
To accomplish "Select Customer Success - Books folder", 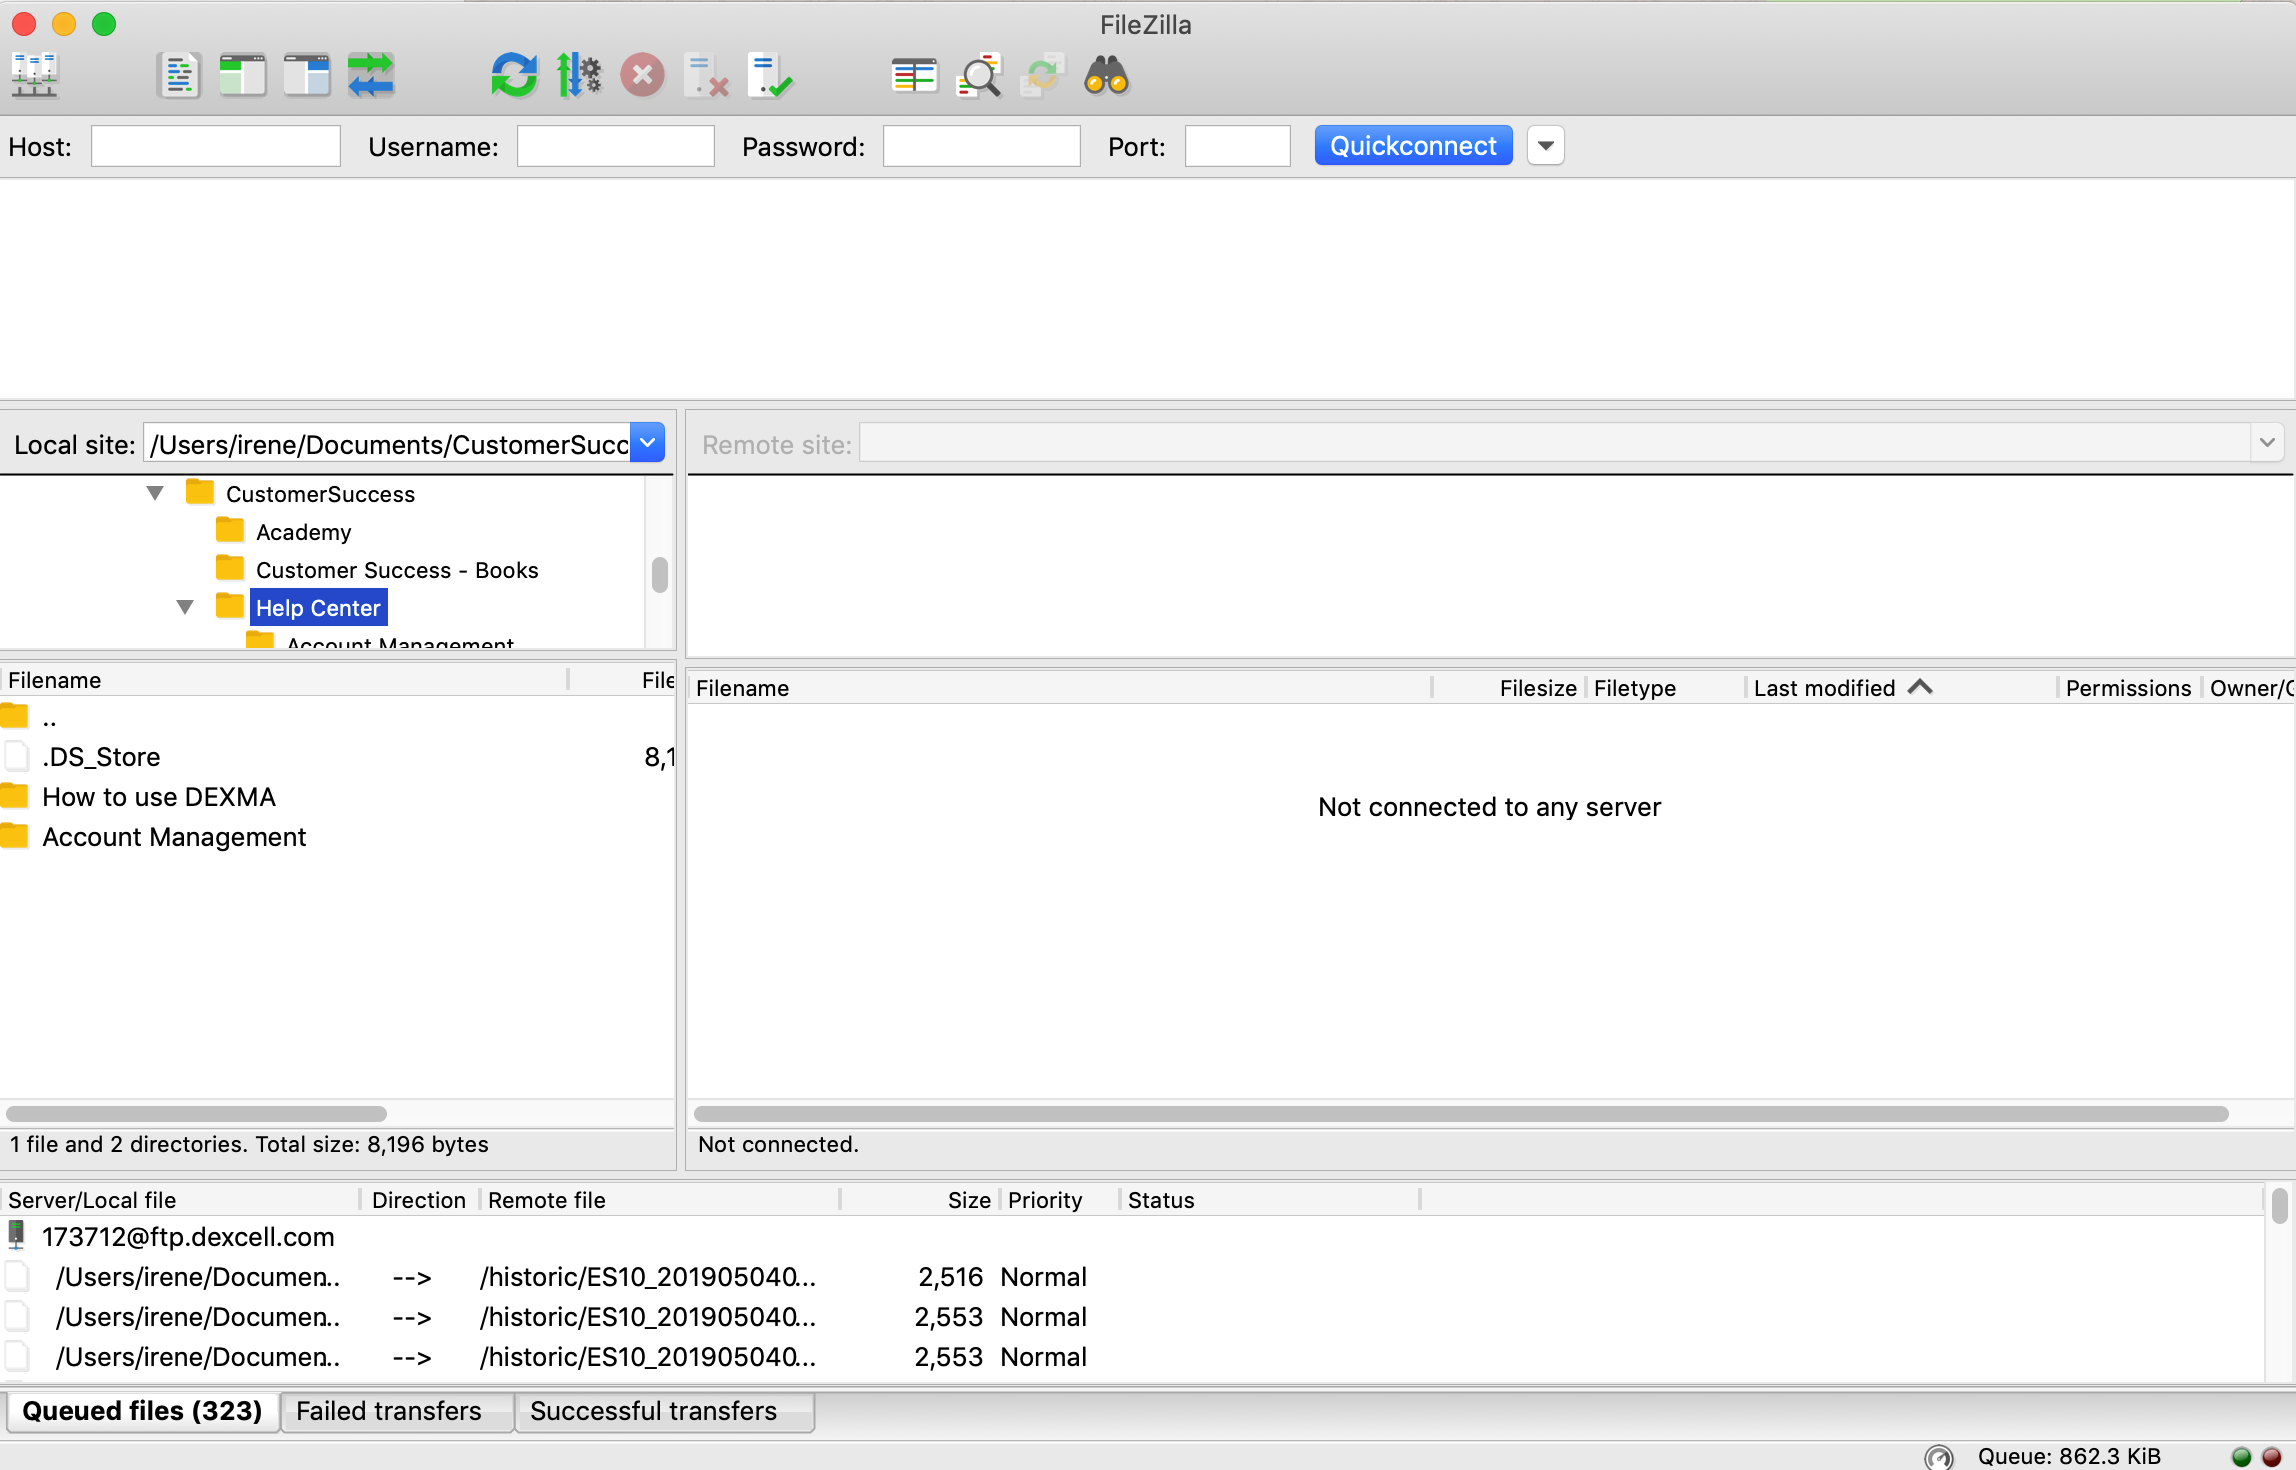I will (x=397, y=570).
